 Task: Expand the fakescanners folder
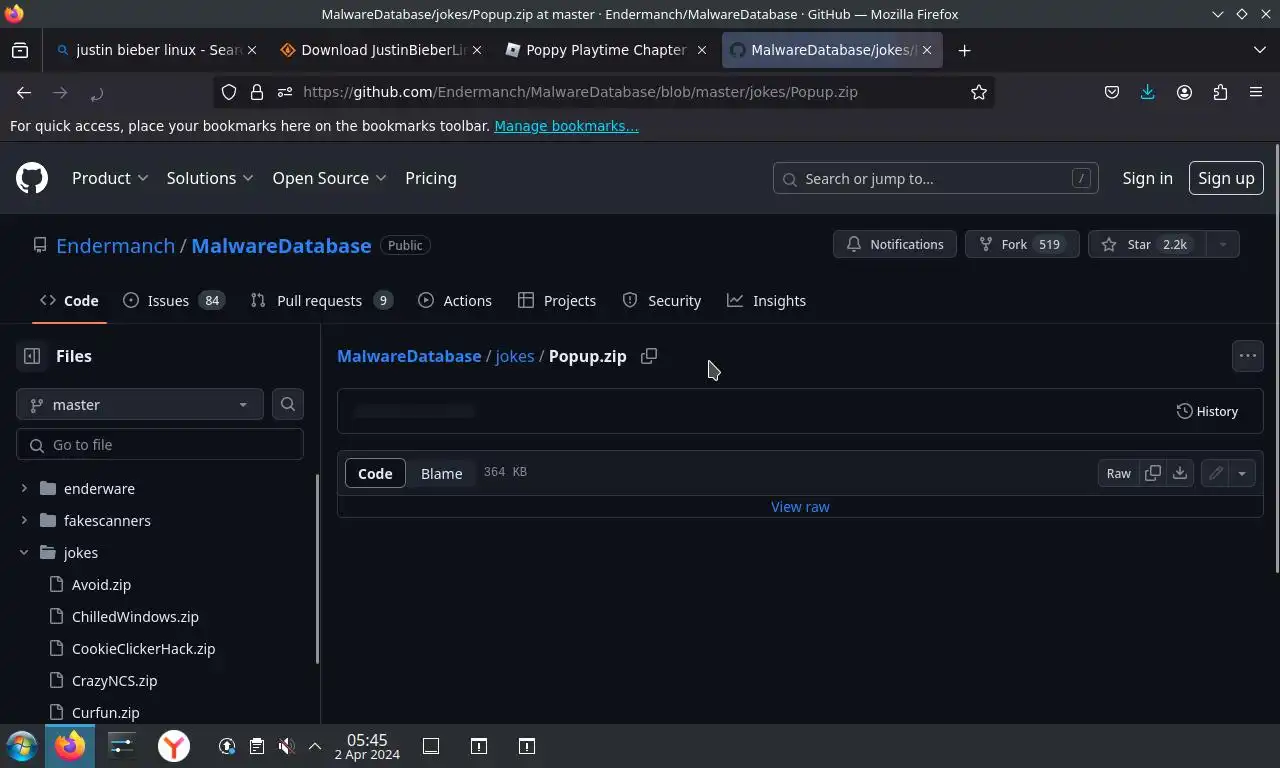(x=24, y=521)
